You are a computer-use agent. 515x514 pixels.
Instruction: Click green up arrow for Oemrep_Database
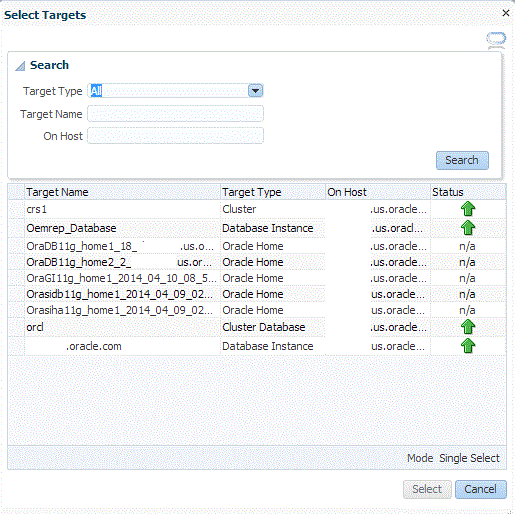coord(468,228)
